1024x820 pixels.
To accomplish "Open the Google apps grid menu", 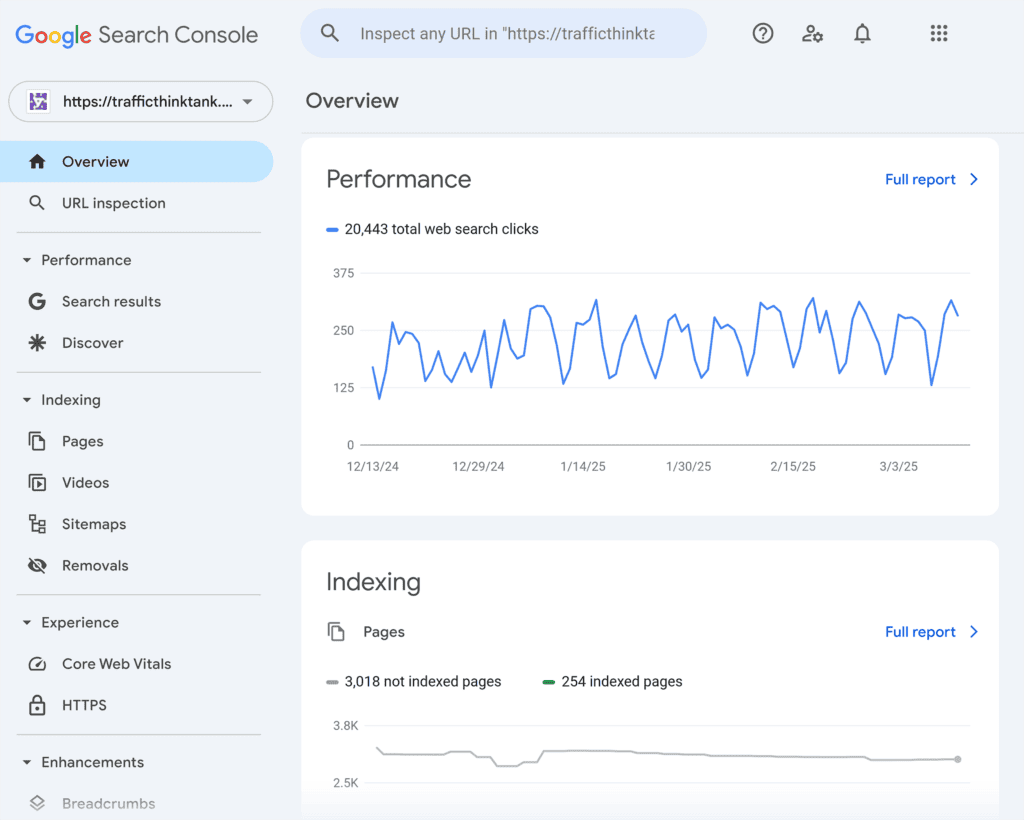I will point(939,33).
